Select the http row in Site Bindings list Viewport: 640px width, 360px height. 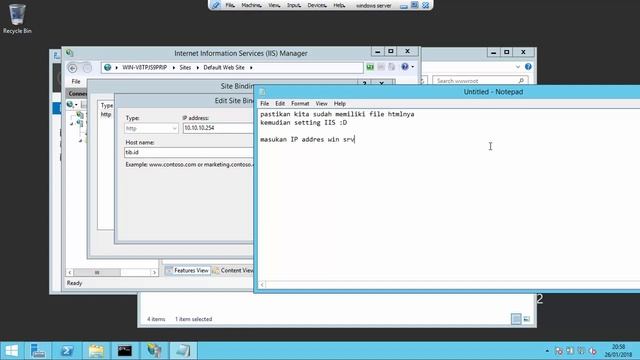point(107,115)
